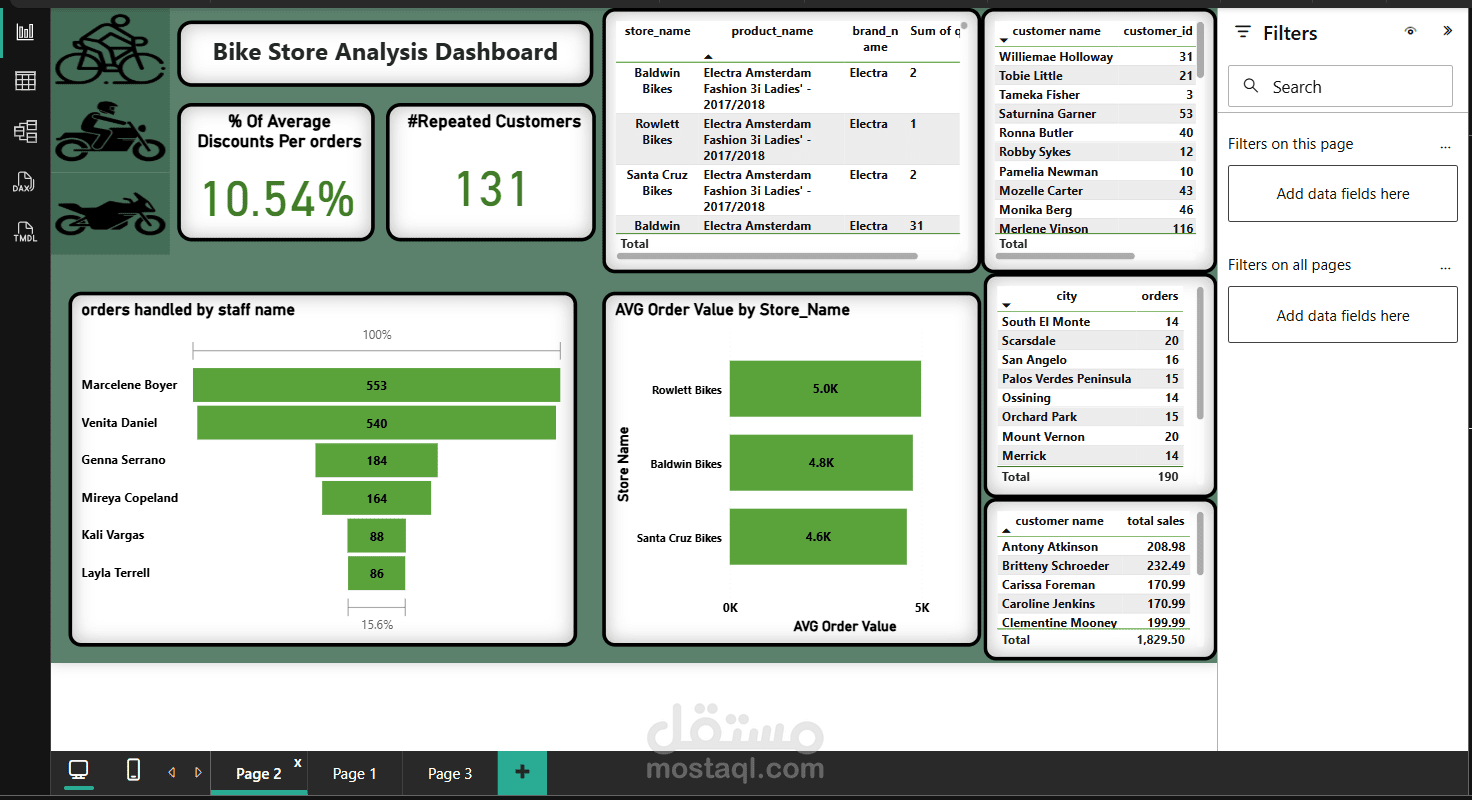Select Pamelia Newman row

pos(1096,172)
